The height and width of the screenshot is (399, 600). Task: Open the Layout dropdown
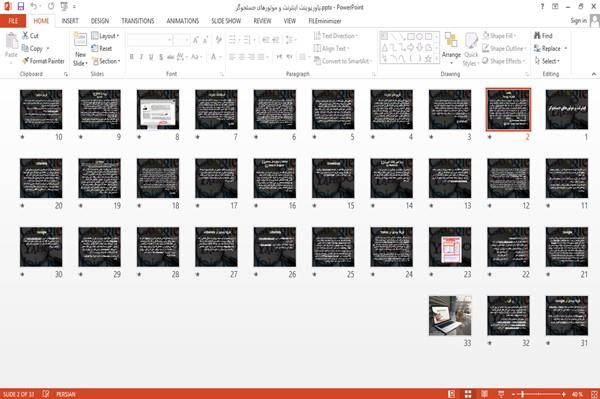click(105, 36)
